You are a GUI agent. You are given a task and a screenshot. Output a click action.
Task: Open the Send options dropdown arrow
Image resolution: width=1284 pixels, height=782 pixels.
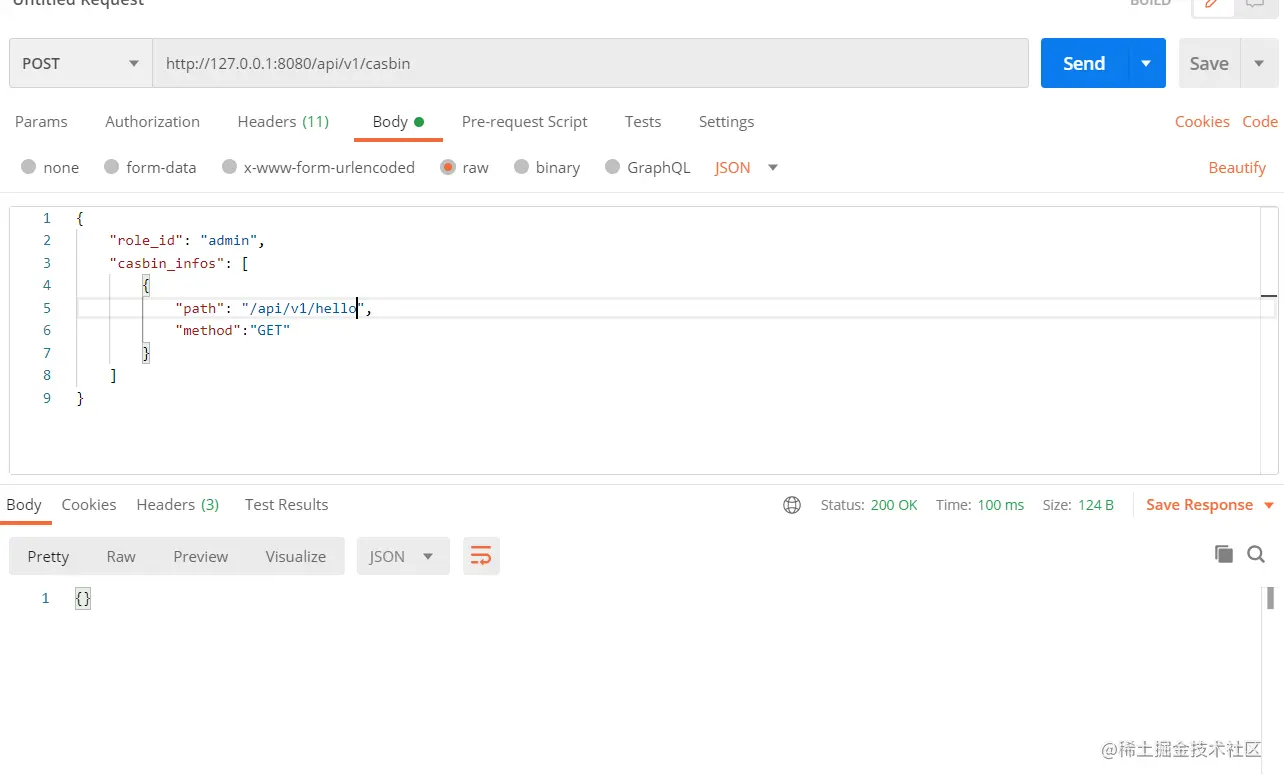click(1147, 63)
